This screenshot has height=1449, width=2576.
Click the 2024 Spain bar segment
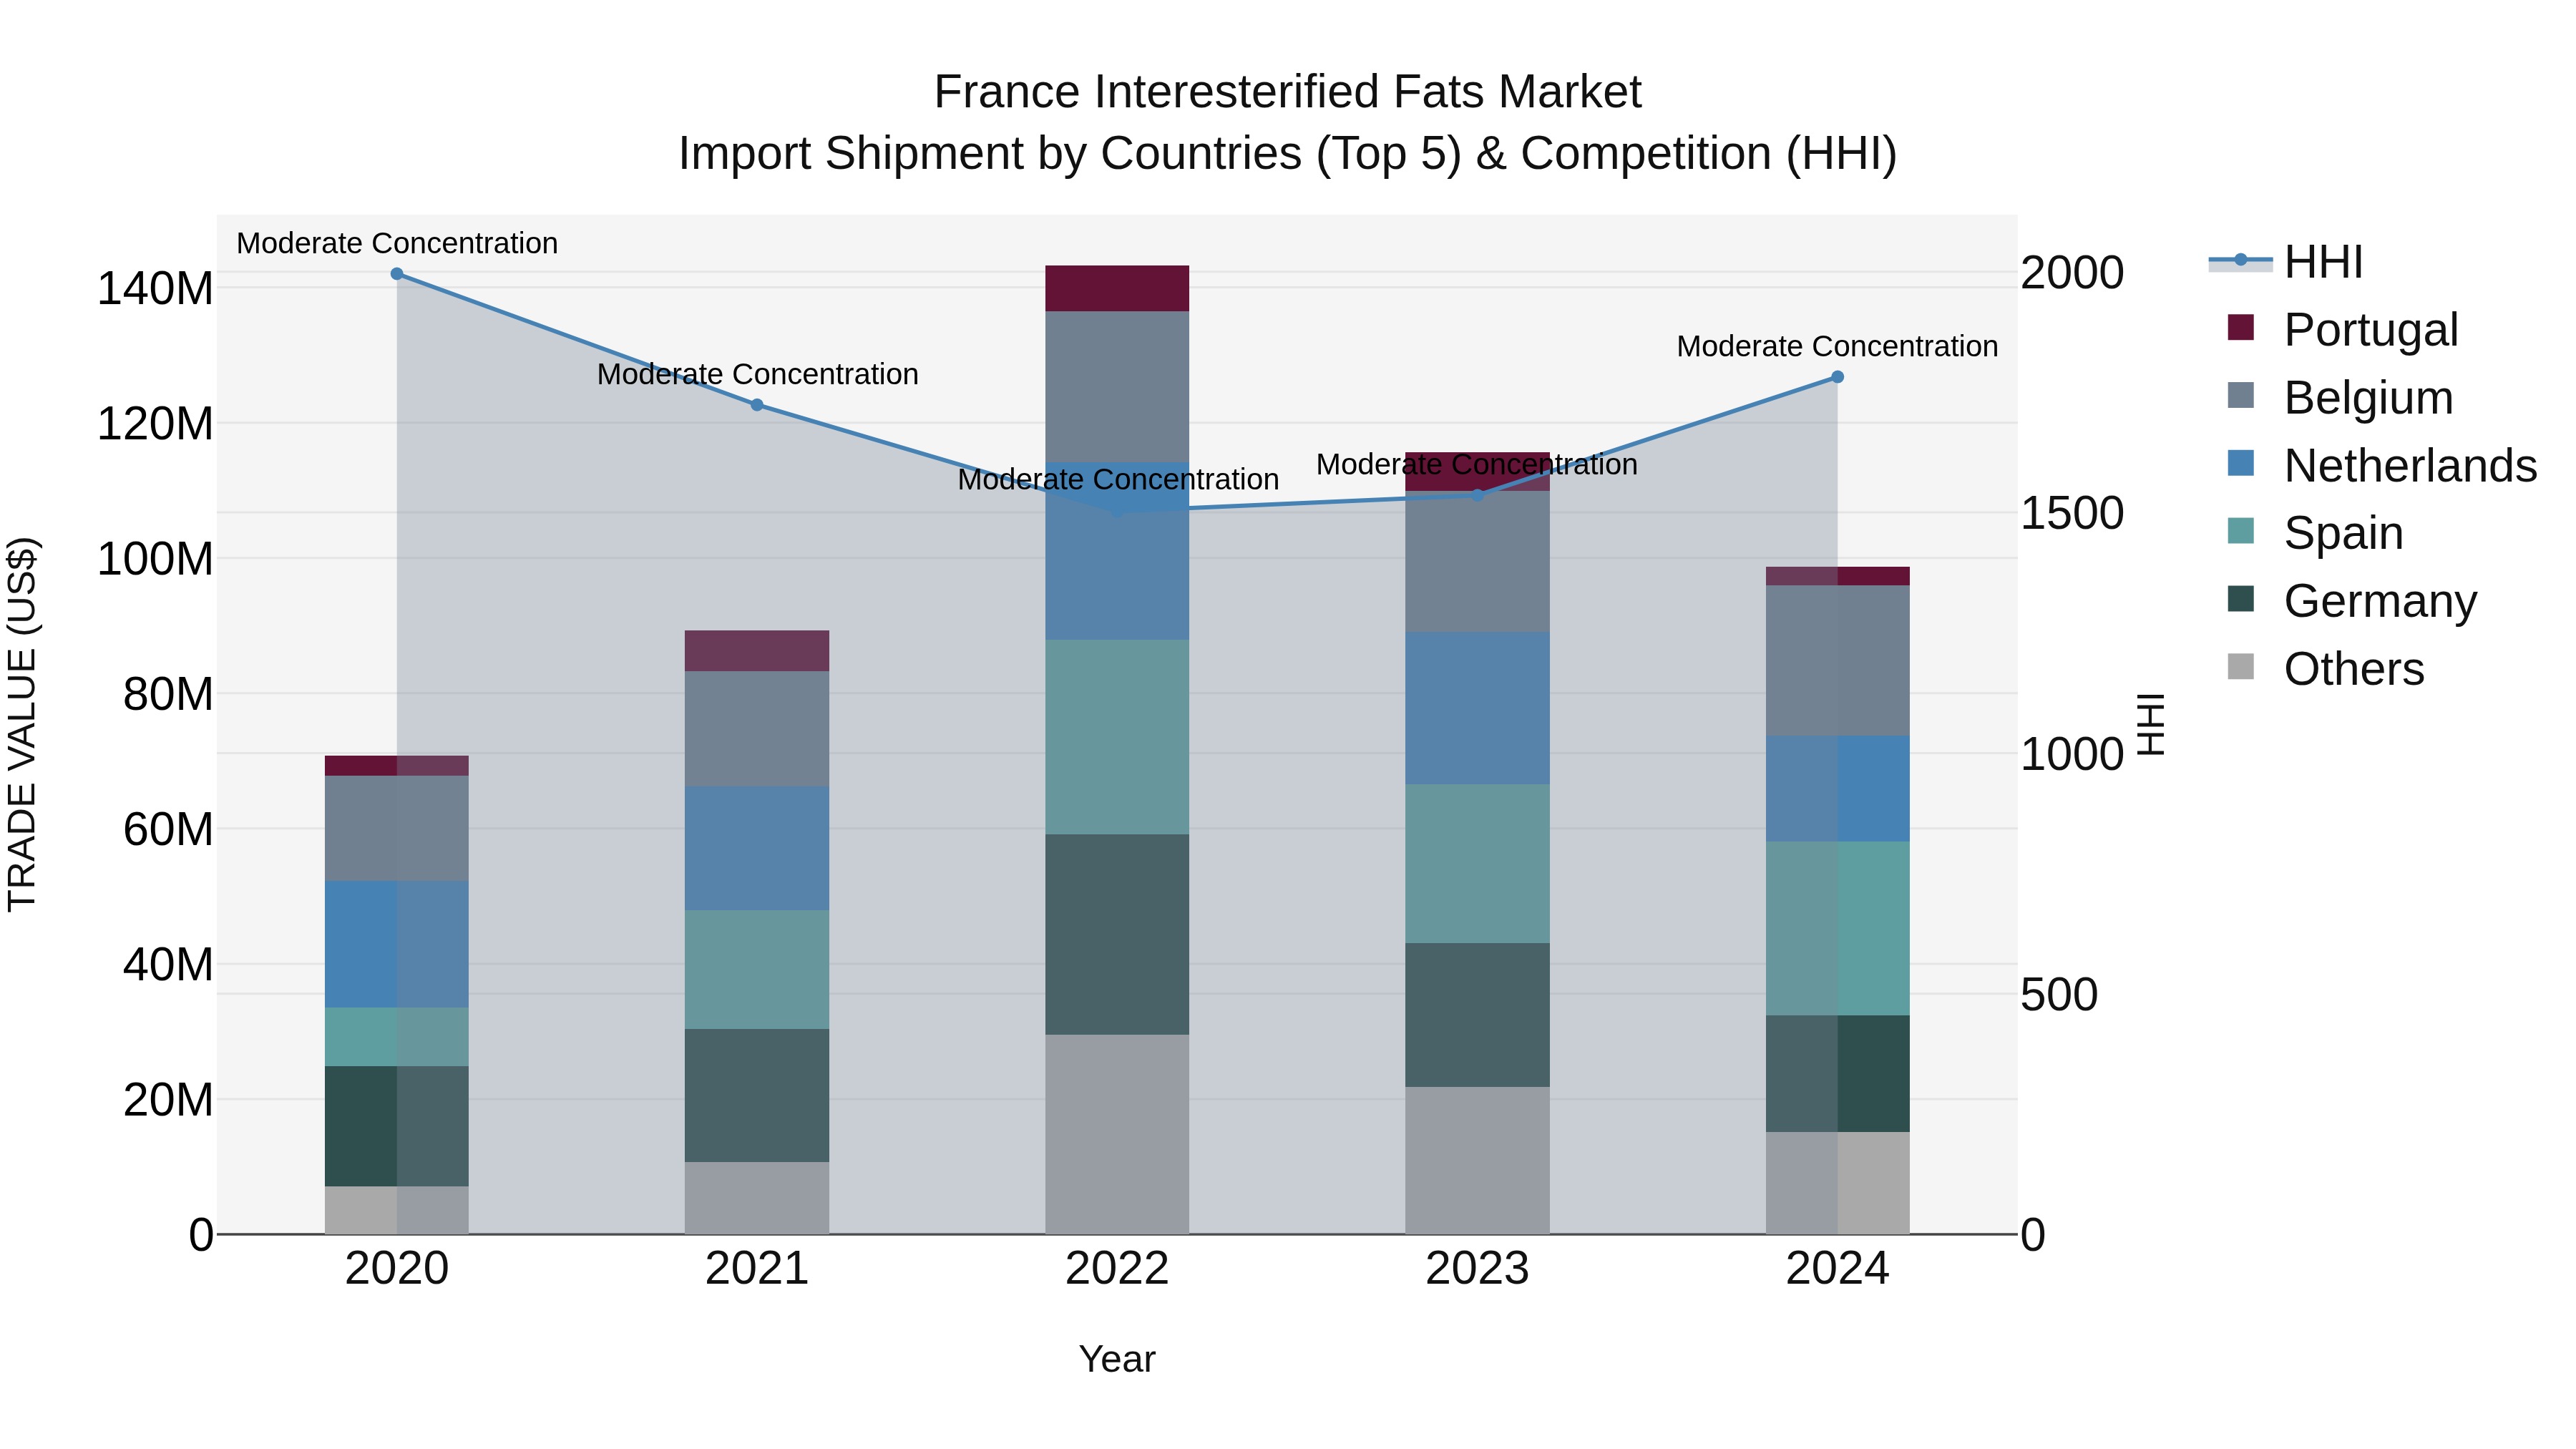(x=1838, y=929)
